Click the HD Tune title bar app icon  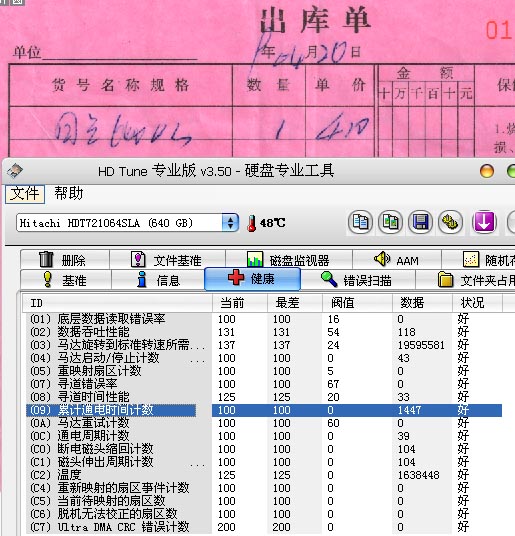[14, 171]
